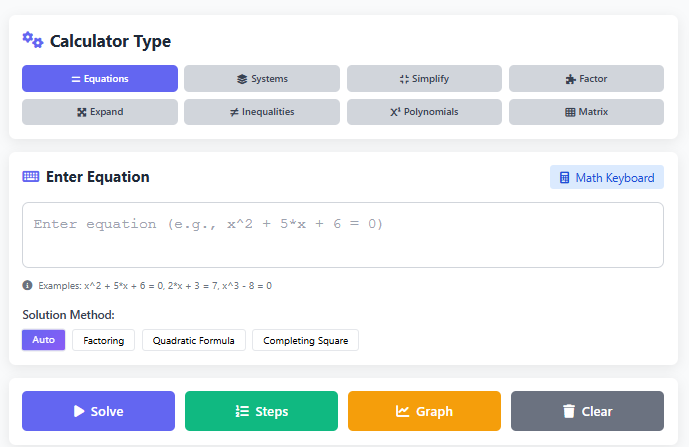This screenshot has height=447, width=689.
Task: Choose the Inequalities calculator type
Action: click(262, 112)
